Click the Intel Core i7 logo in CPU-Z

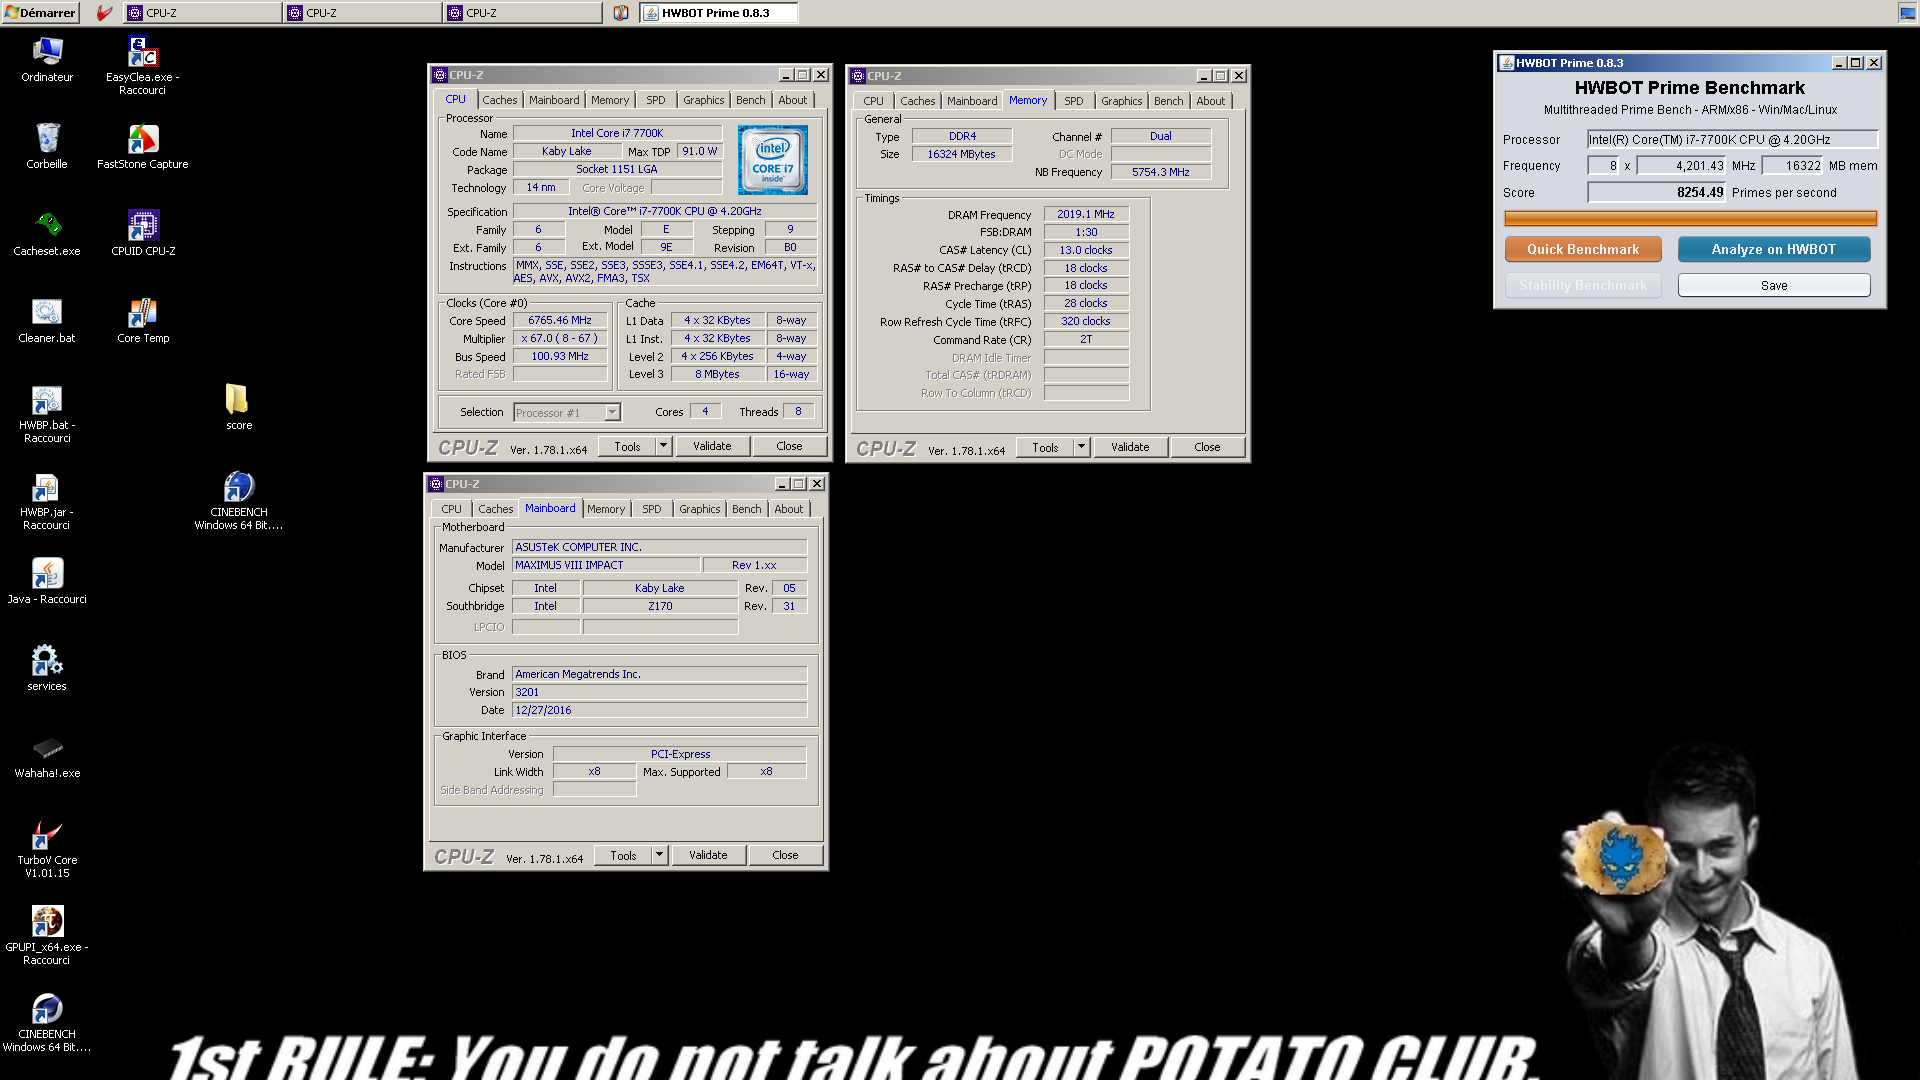tap(772, 160)
